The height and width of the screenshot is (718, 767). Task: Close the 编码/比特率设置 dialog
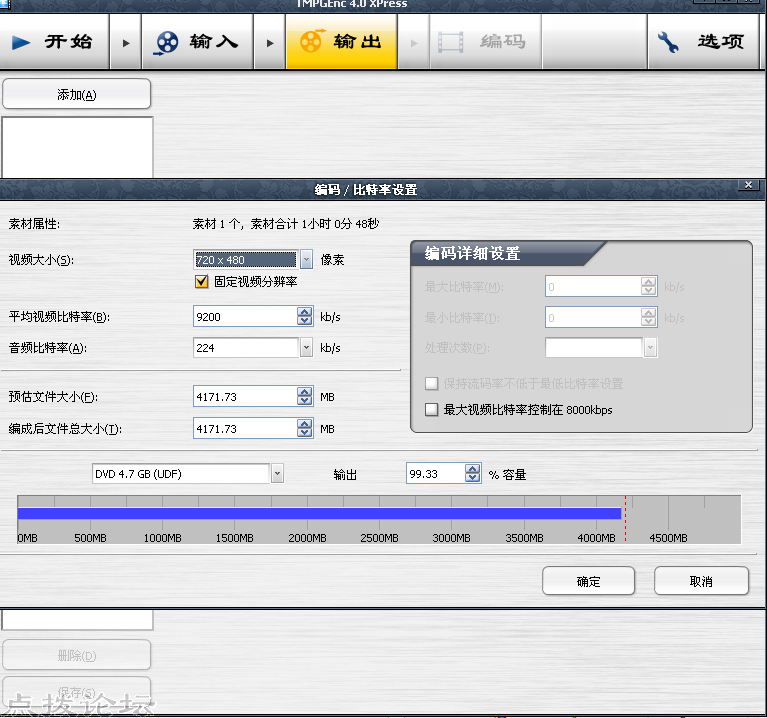pyautogui.click(x=748, y=185)
